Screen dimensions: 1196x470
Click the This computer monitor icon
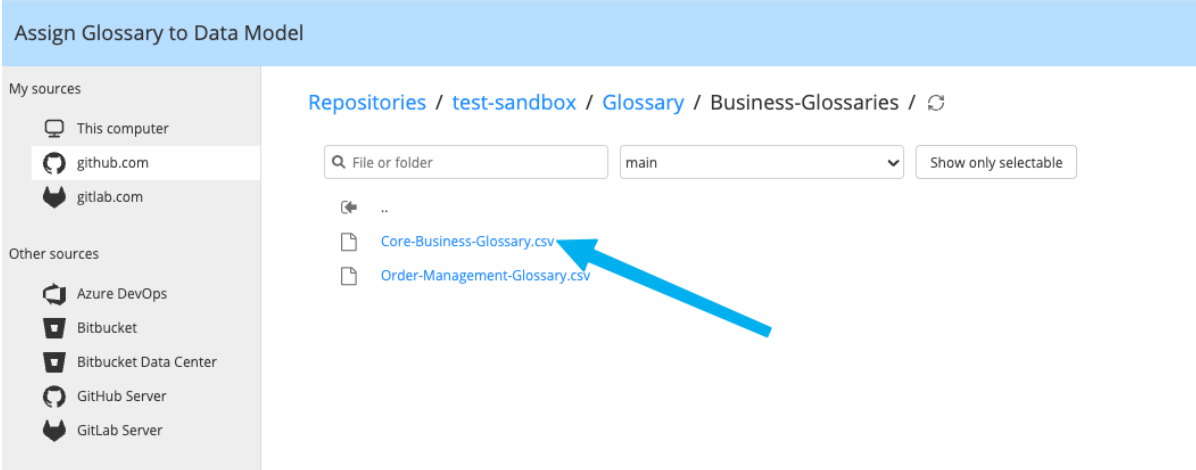click(x=54, y=129)
